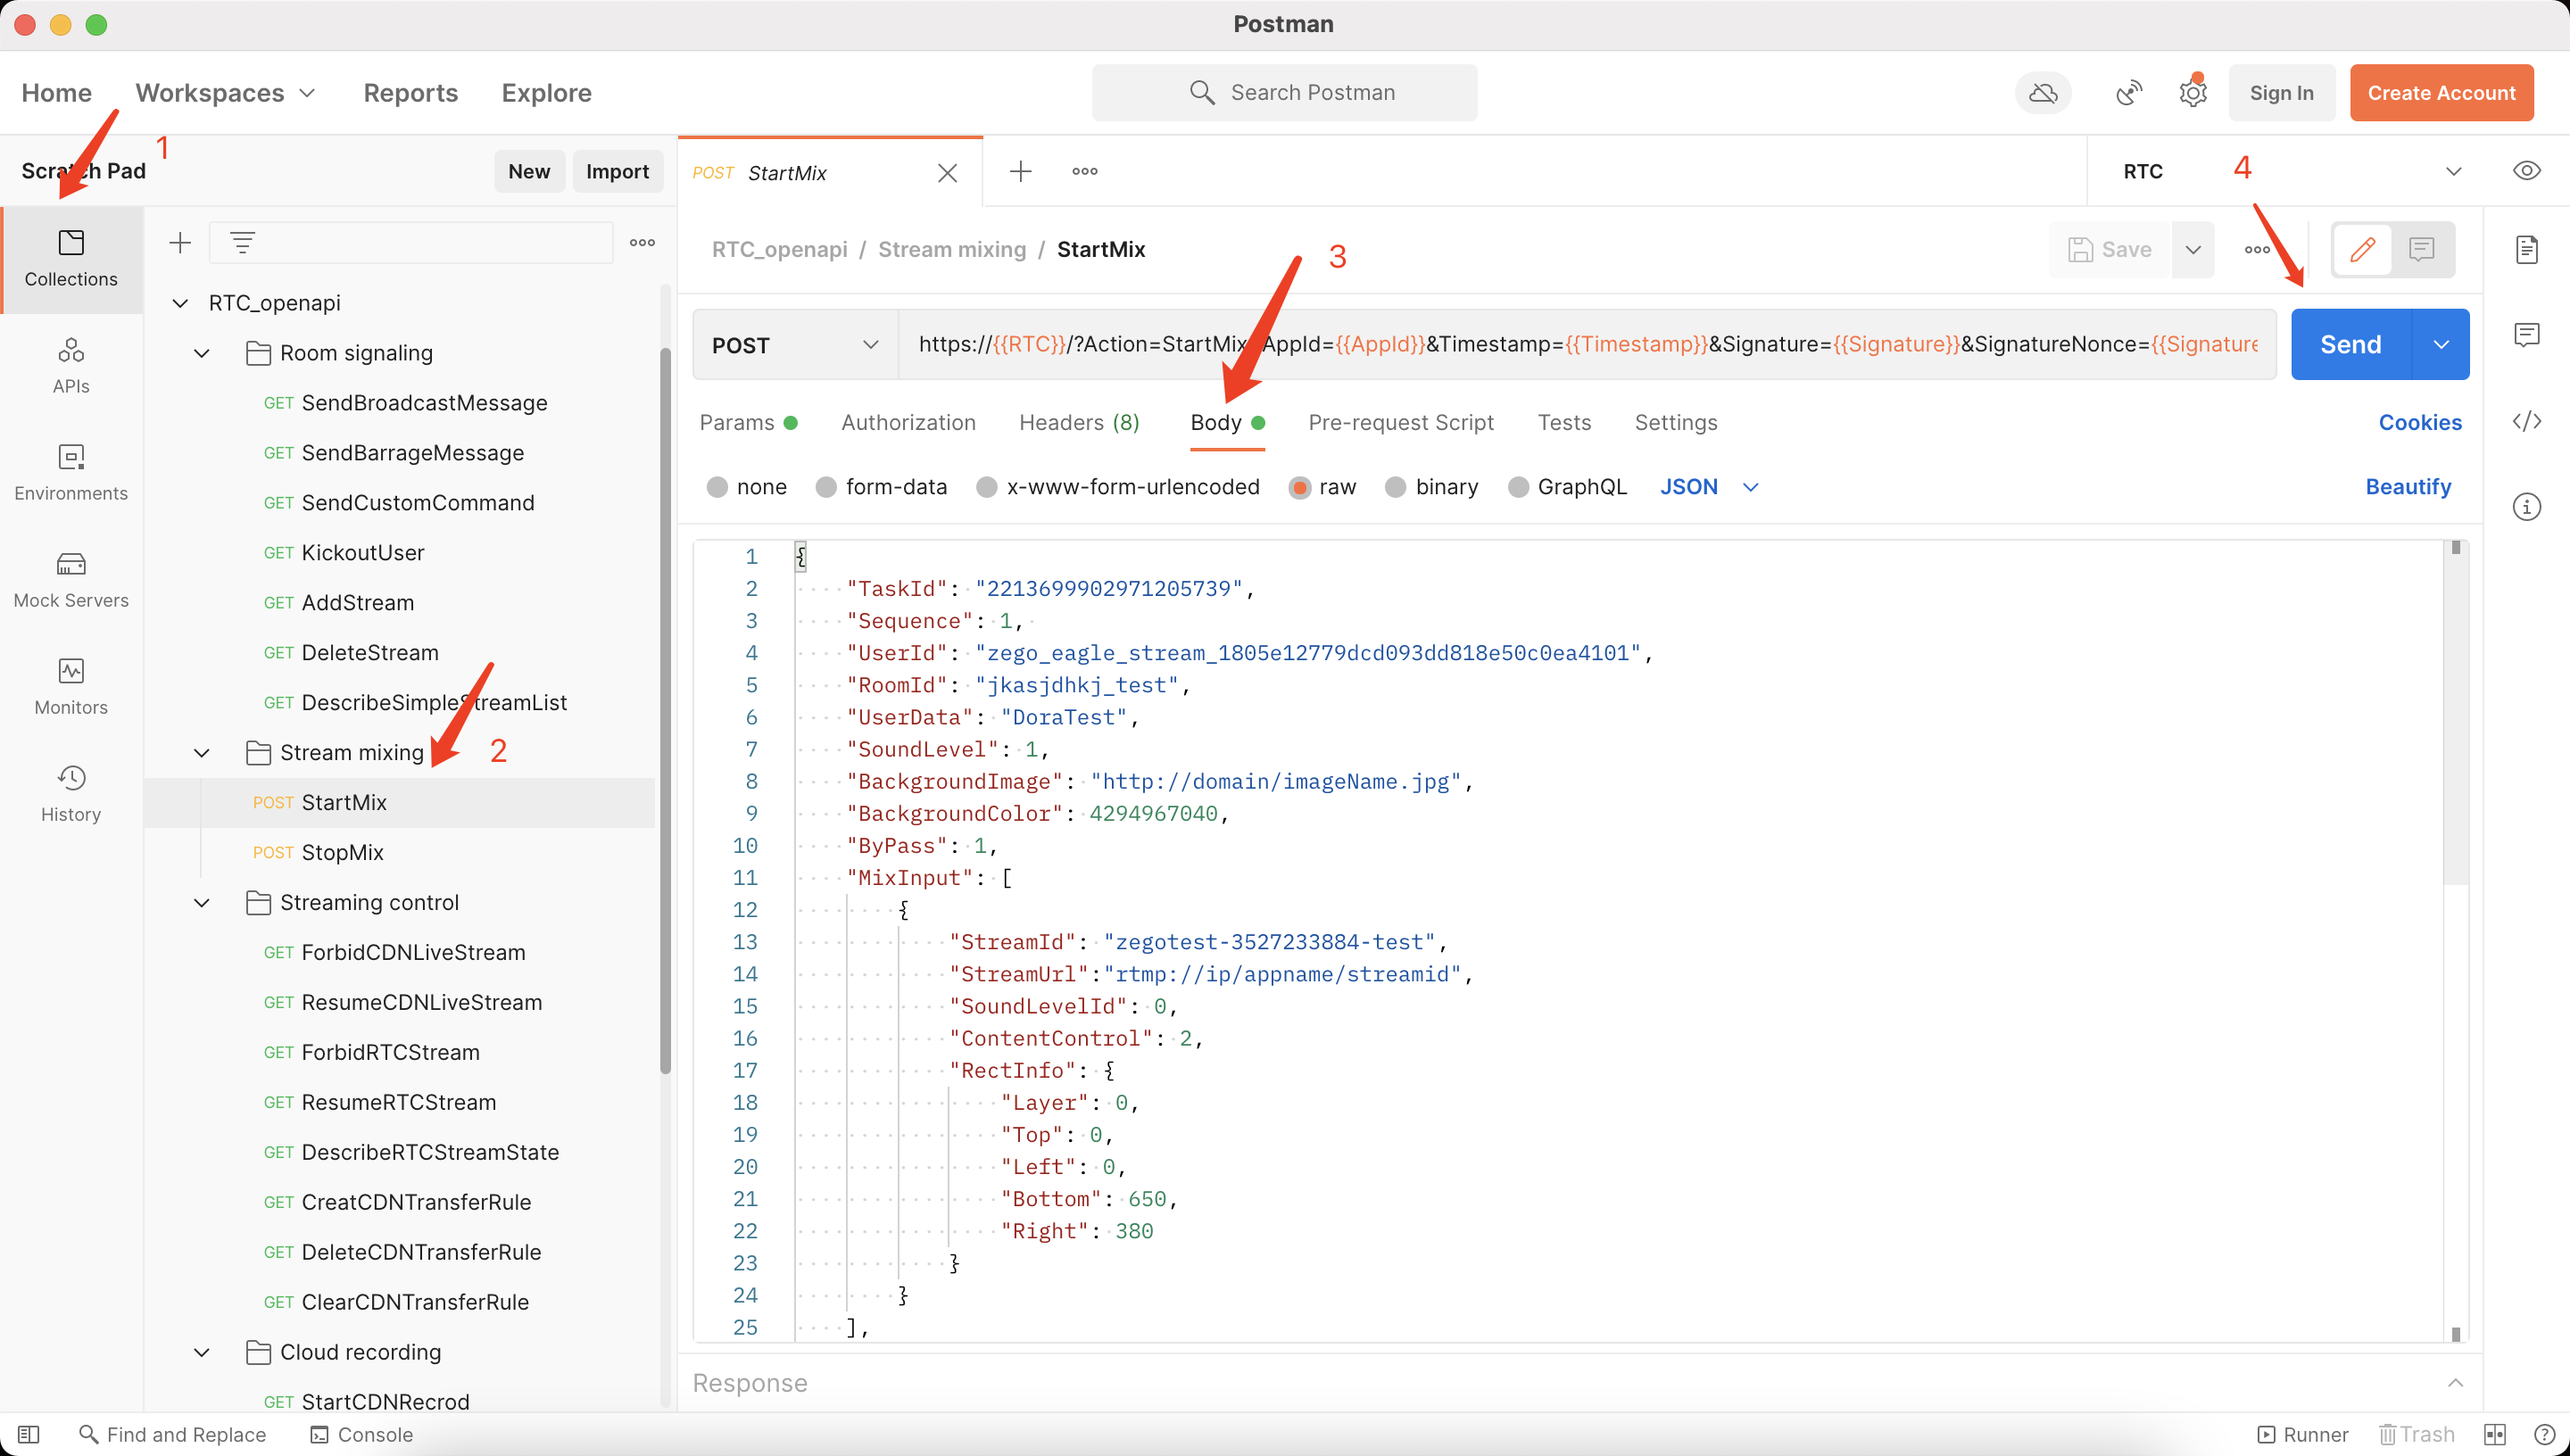Switch to the Tests tab
Image resolution: width=2570 pixels, height=1456 pixels.
tap(1564, 422)
